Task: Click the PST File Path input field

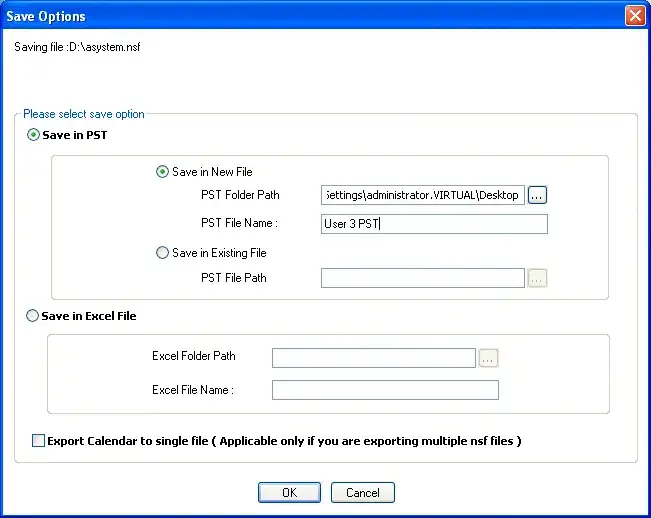Action: (x=422, y=278)
